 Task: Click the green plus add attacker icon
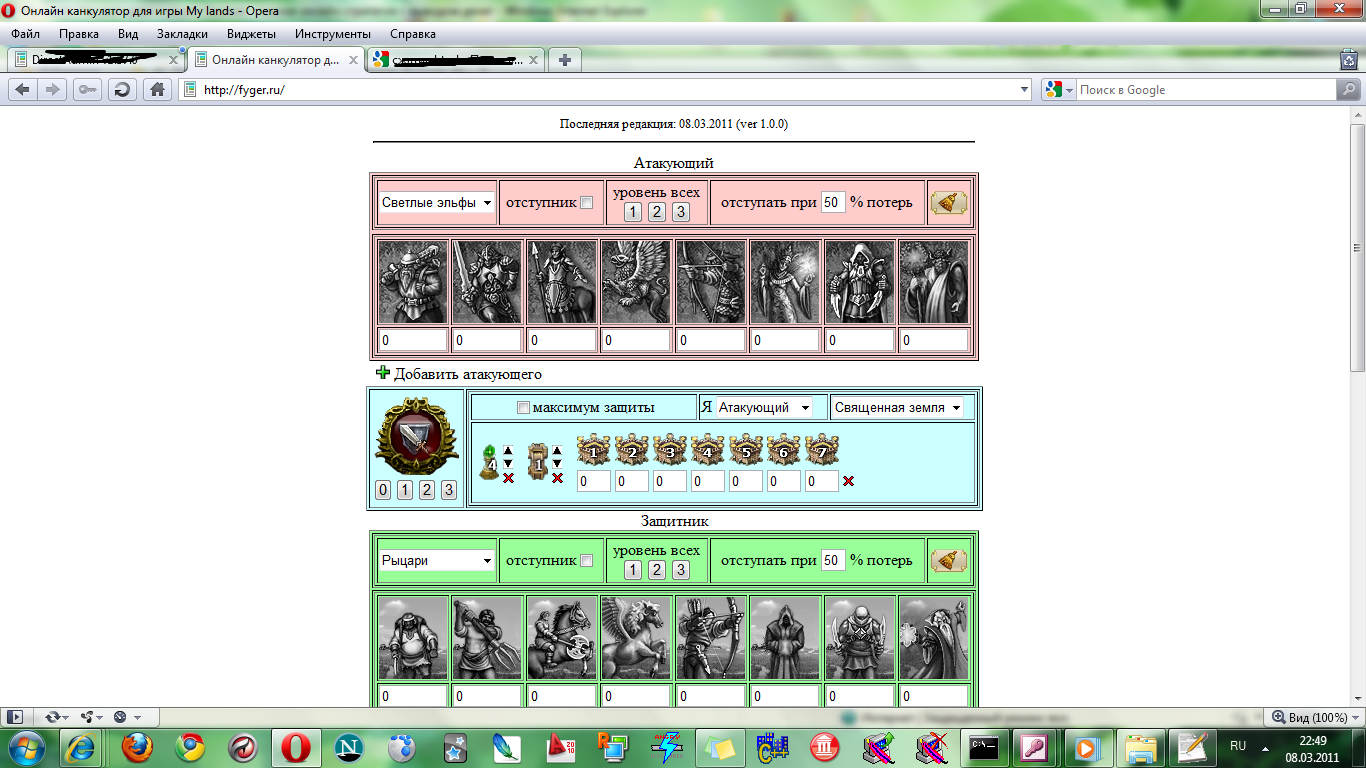click(383, 373)
